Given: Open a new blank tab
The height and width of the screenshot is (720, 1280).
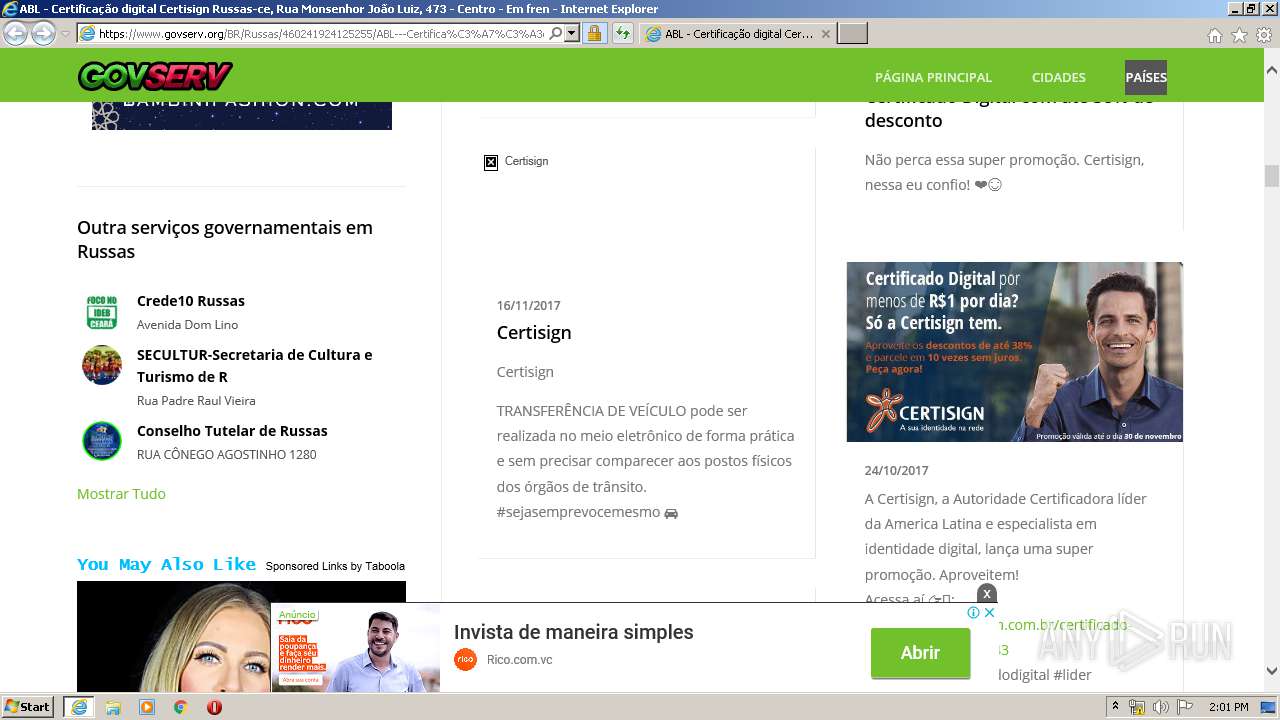Looking at the screenshot, I should [x=852, y=33].
